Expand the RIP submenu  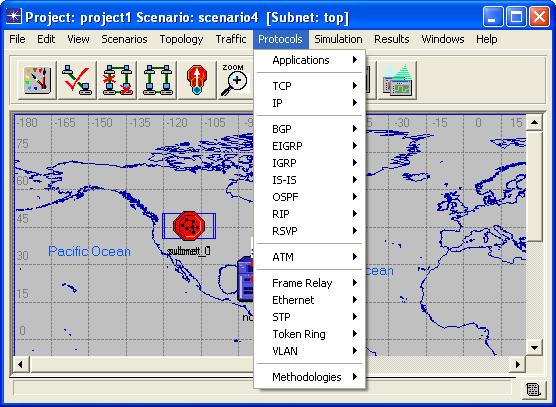pyautogui.click(x=310, y=214)
